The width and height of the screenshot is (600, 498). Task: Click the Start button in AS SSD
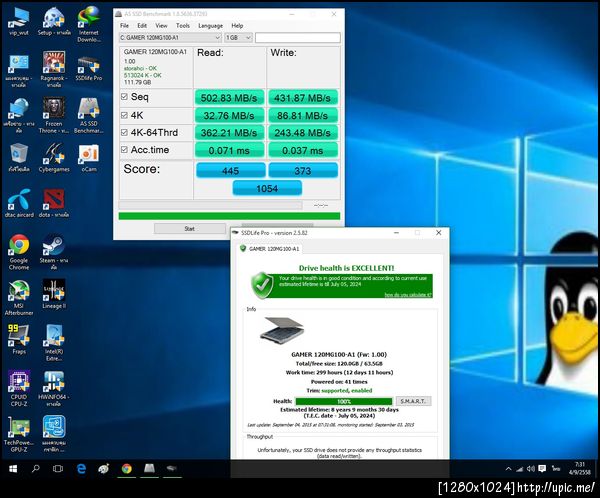click(190, 229)
